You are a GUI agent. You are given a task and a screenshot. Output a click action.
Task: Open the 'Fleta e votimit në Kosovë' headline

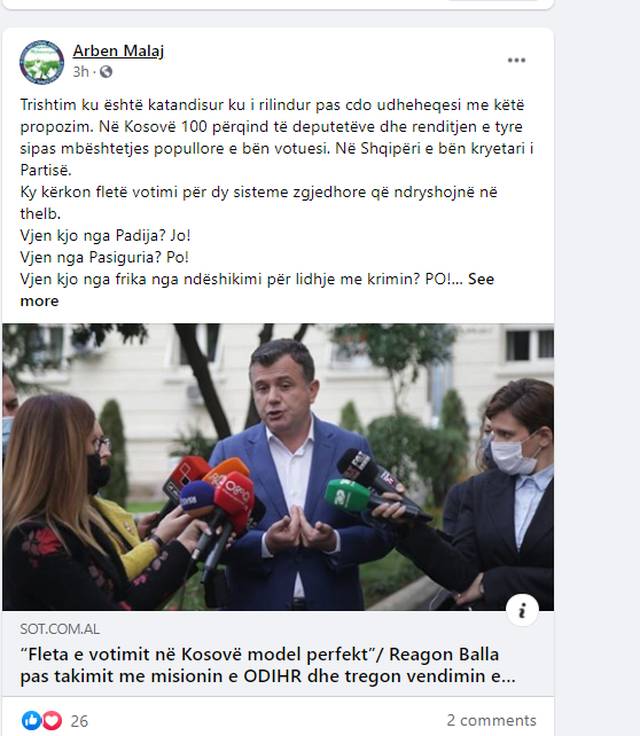(x=259, y=654)
